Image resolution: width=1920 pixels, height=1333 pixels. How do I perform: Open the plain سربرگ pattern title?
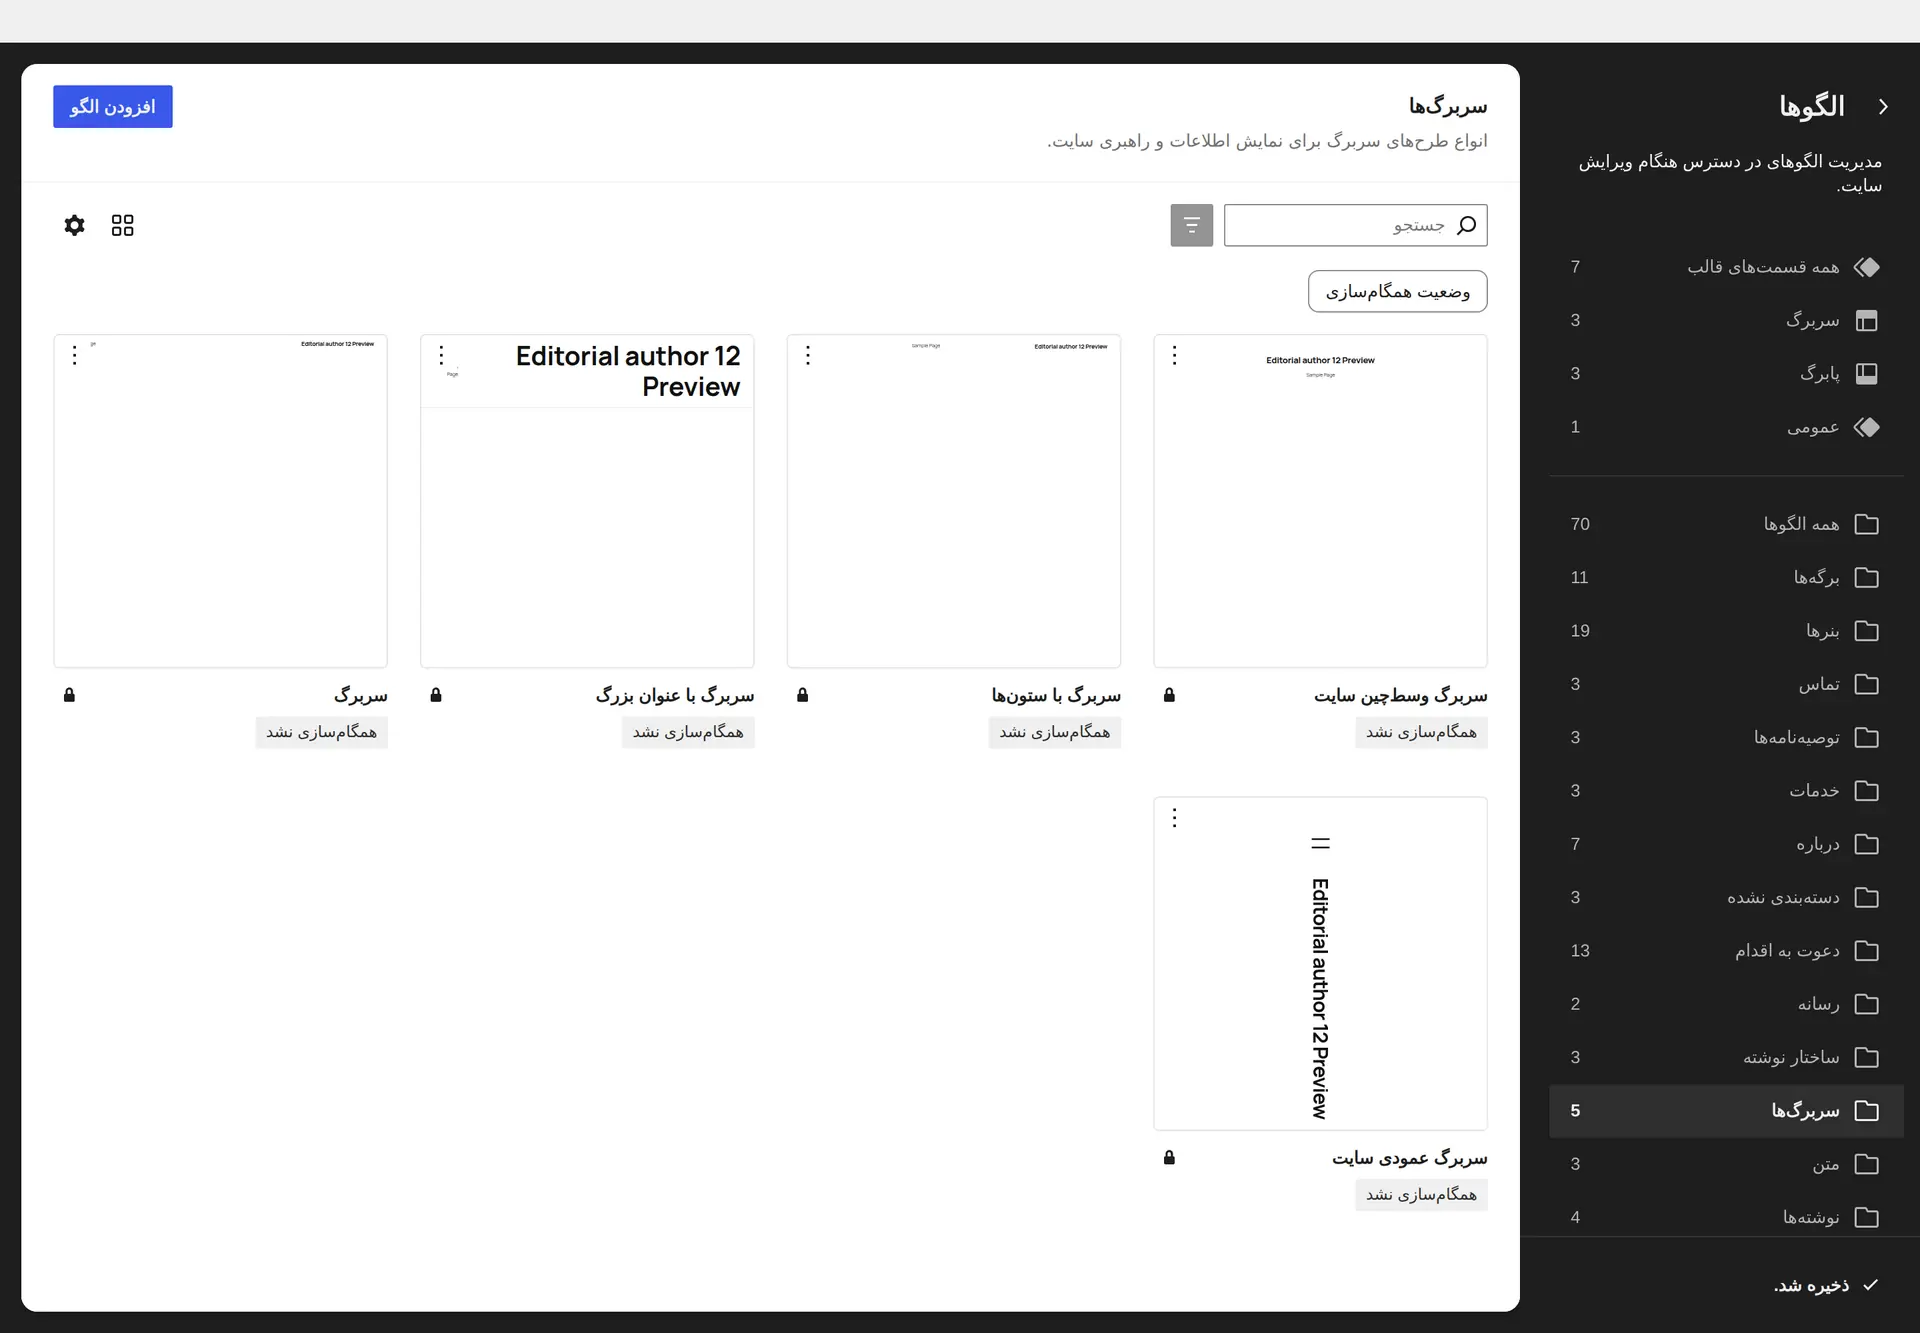pyautogui.click(x=360, y=695)
